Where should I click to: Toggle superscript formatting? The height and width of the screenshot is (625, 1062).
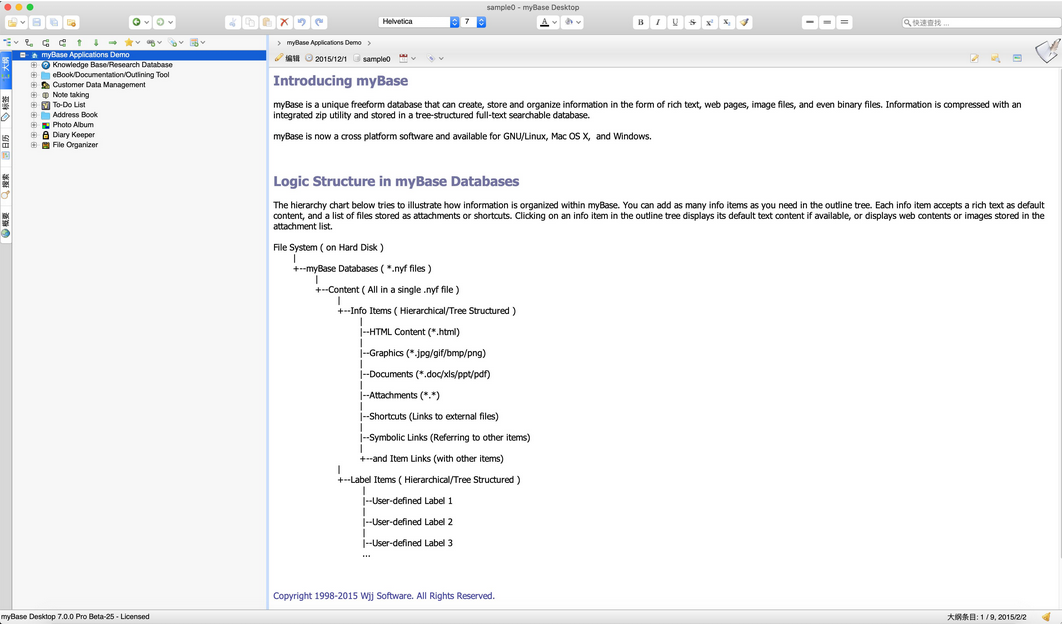coord(709,22)
